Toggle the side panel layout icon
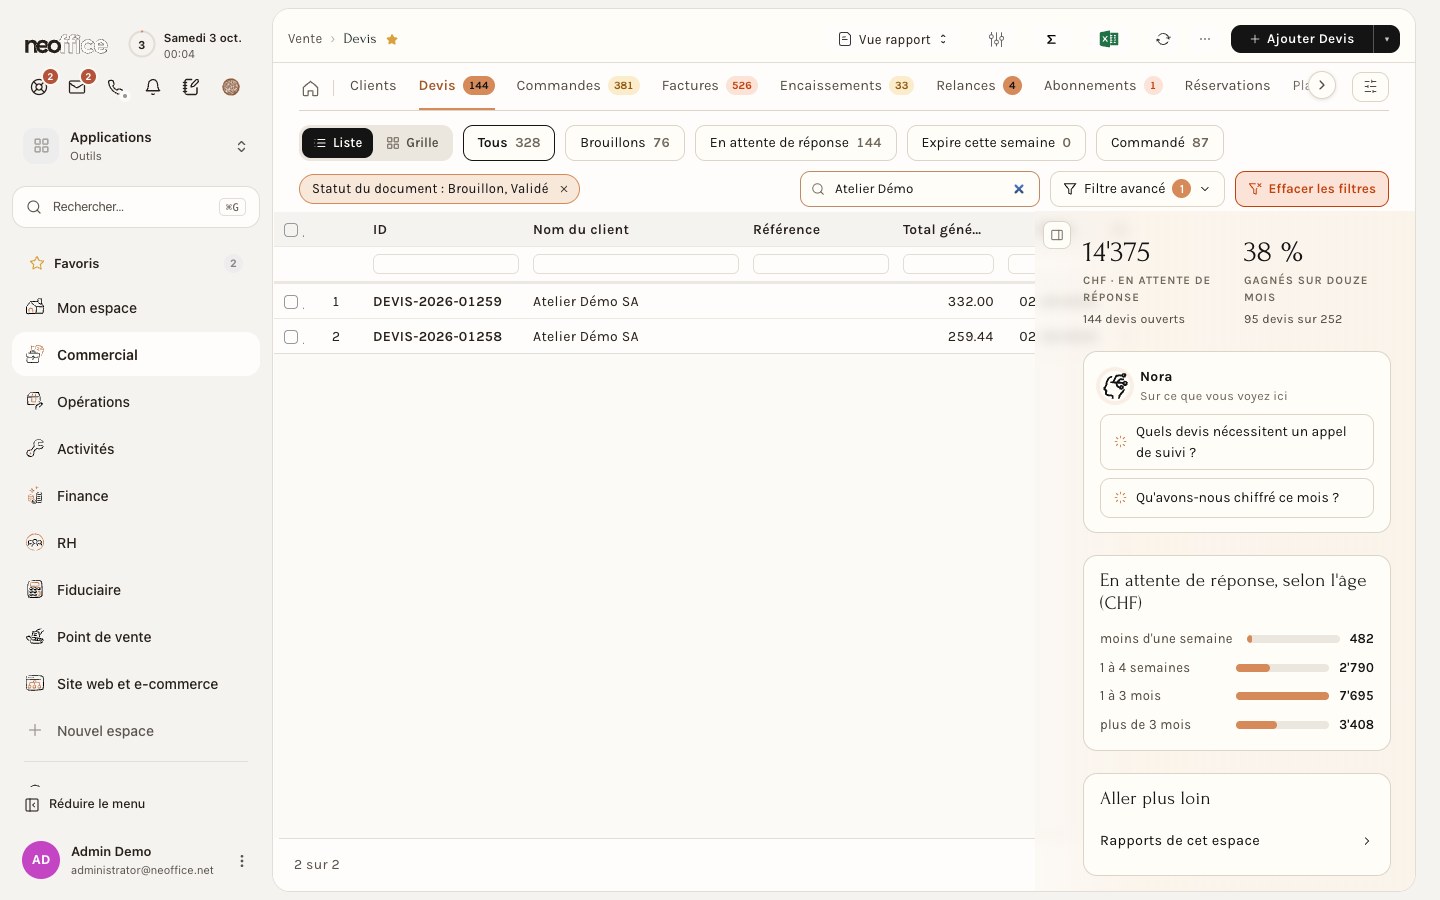Image resolution: width=1440 pixels, height=900 pixels. click(1057, 235)
